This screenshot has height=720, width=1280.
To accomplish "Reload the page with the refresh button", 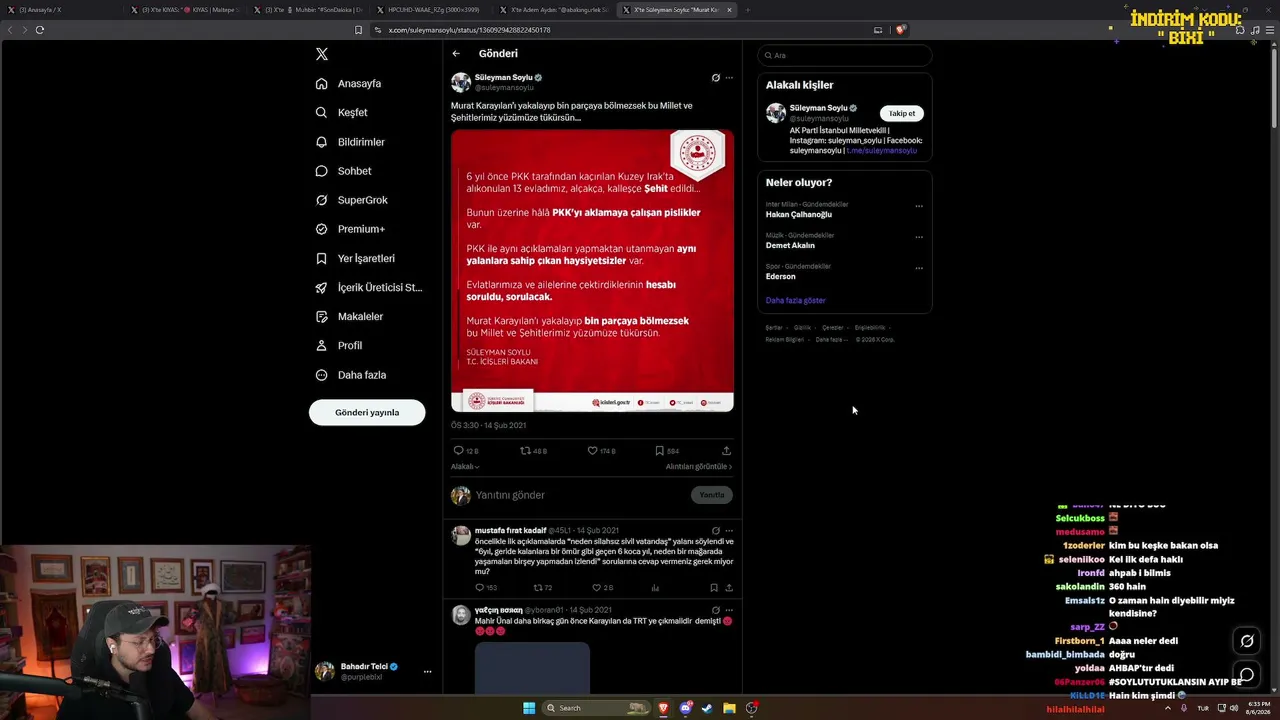I will [40, 30].
